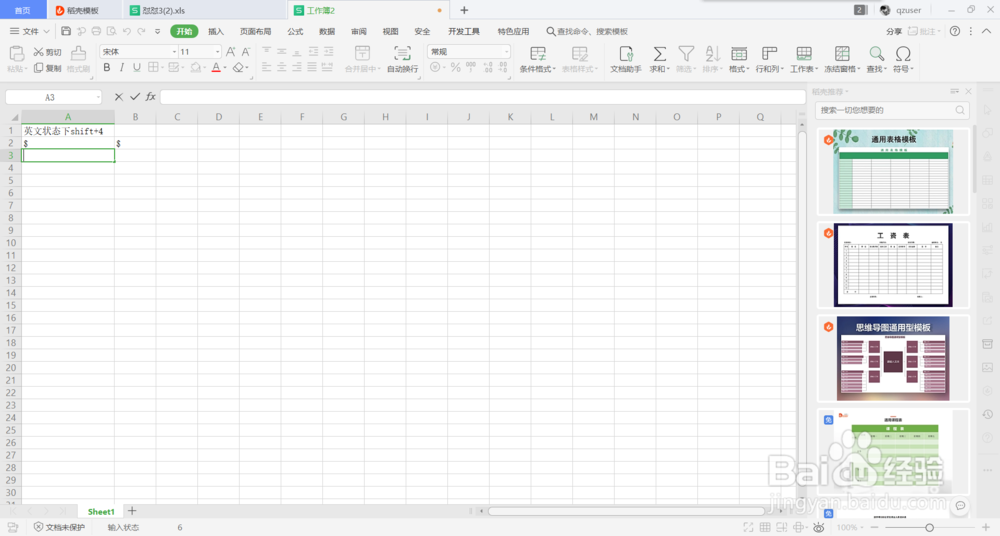Click the 格式刷 format painter icon
This screenshot has height=536, width=1000.
78,59
